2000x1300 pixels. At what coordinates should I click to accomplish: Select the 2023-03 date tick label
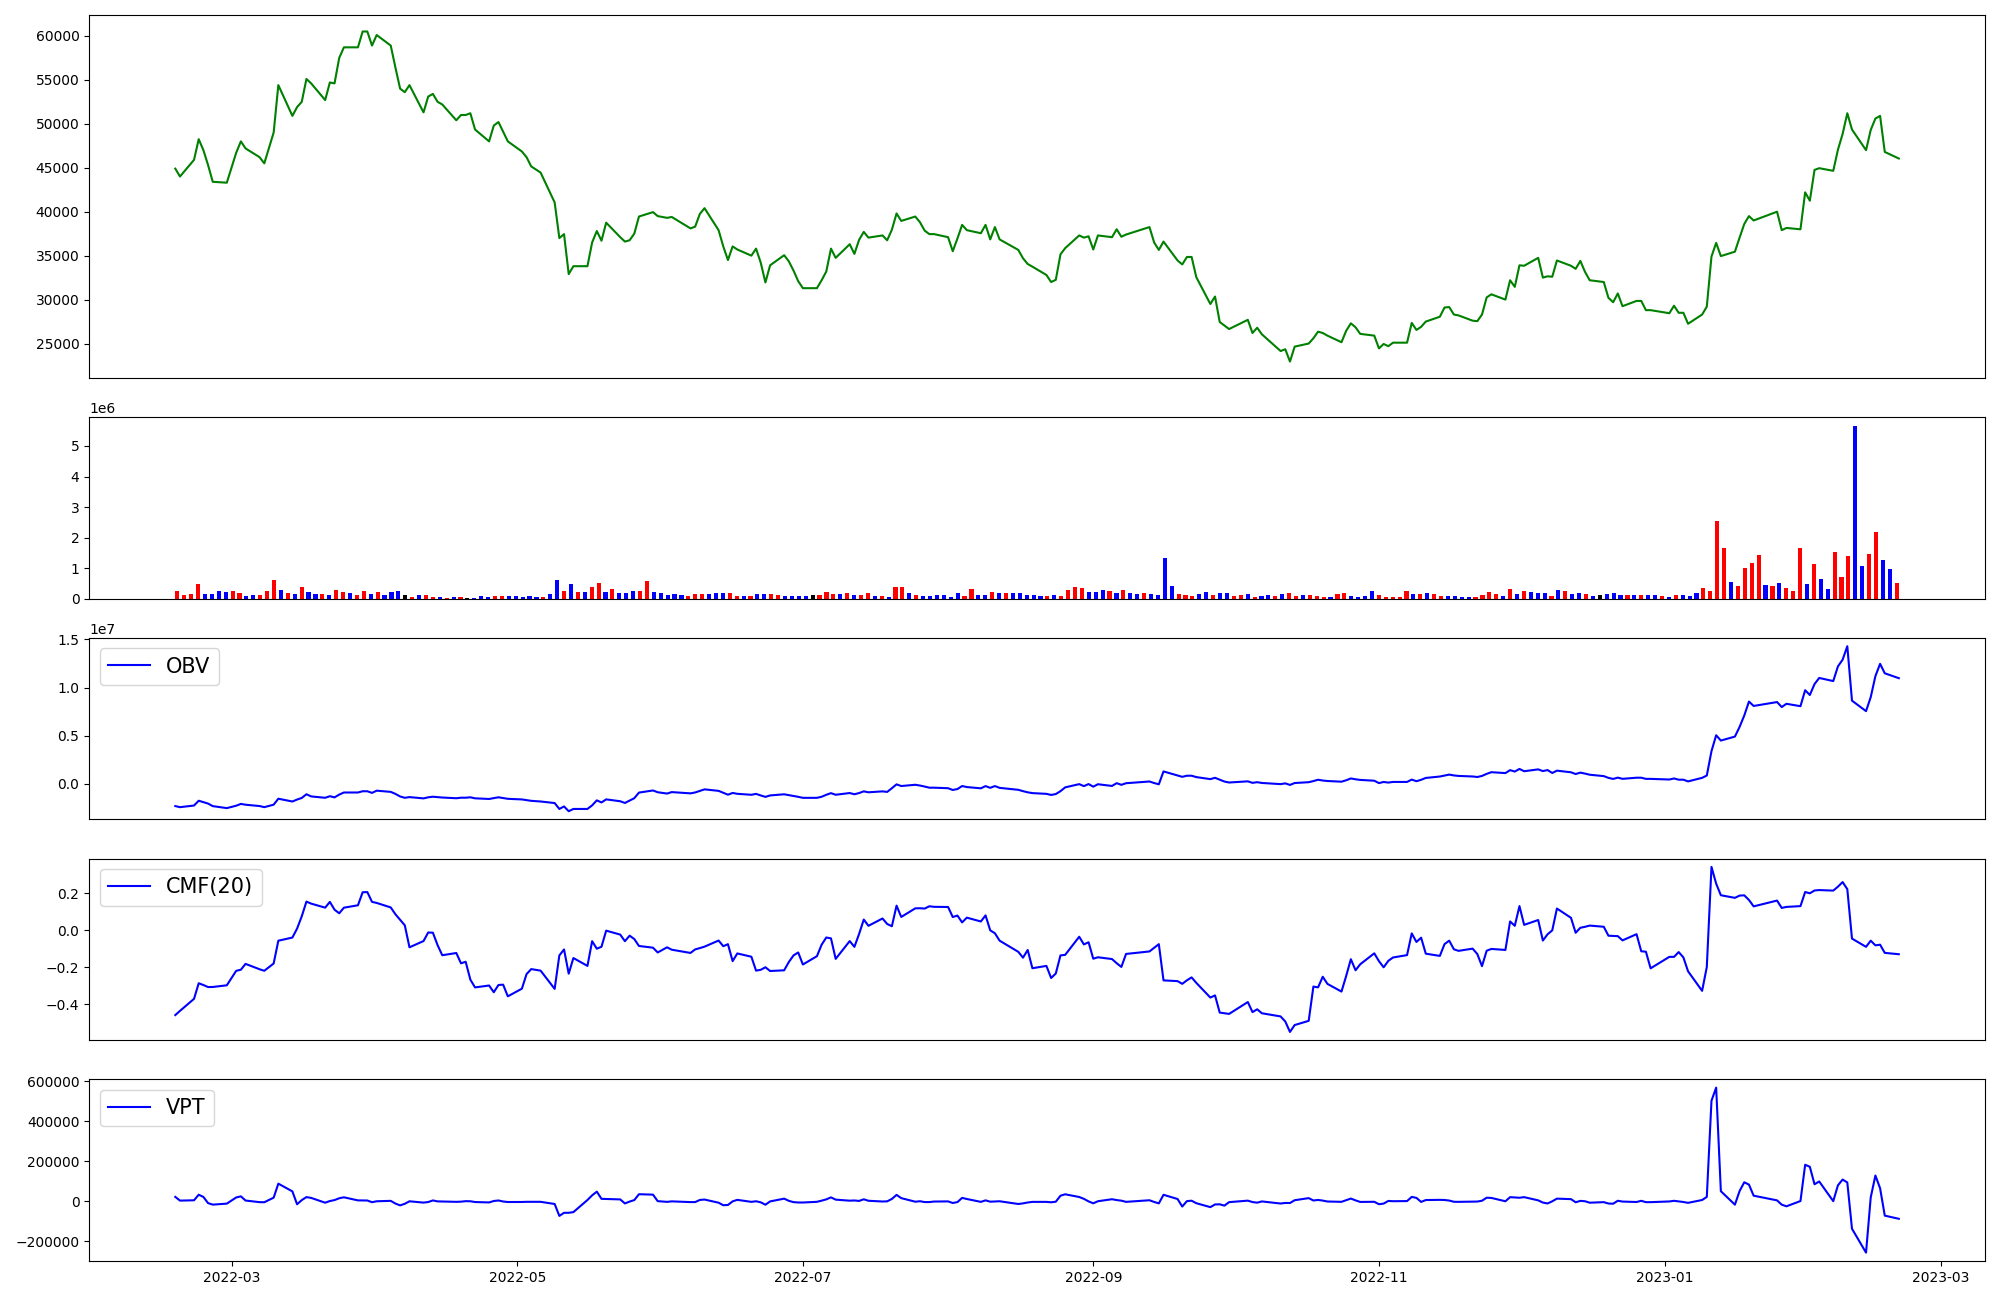[x=1942, y=1277]
